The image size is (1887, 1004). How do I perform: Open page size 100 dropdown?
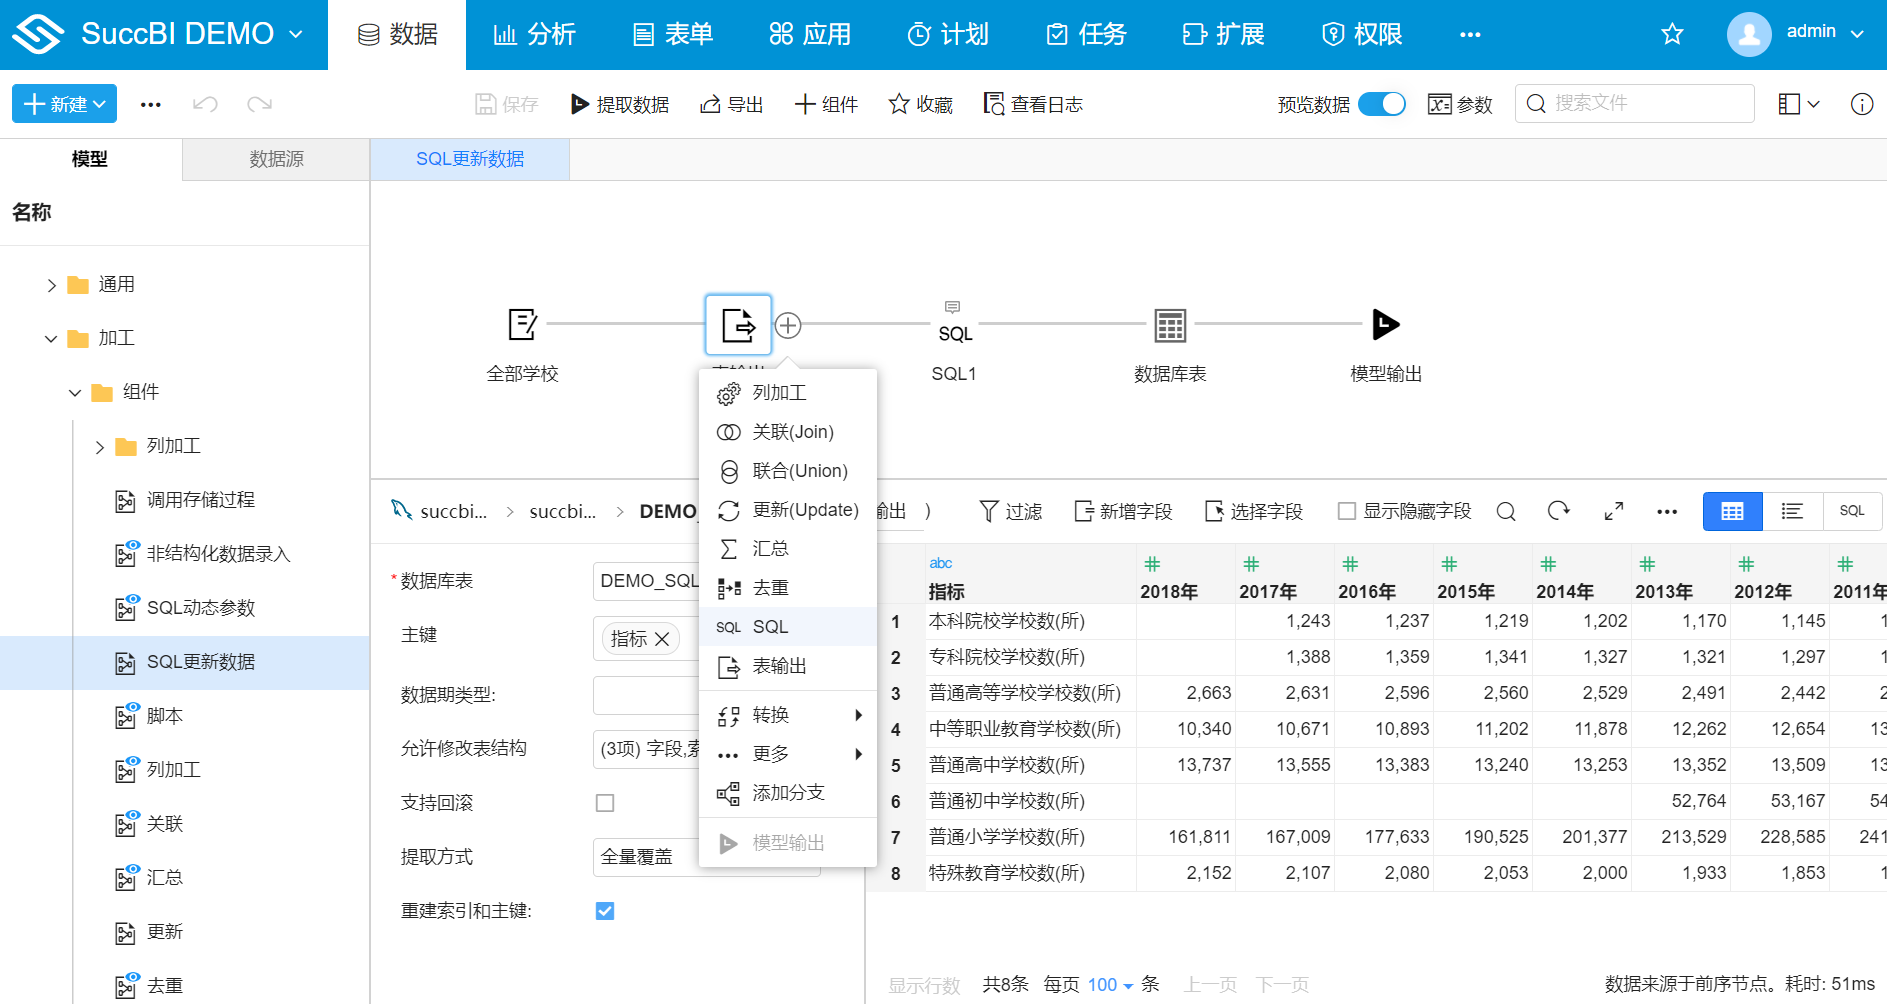(x=1109, y=985)
